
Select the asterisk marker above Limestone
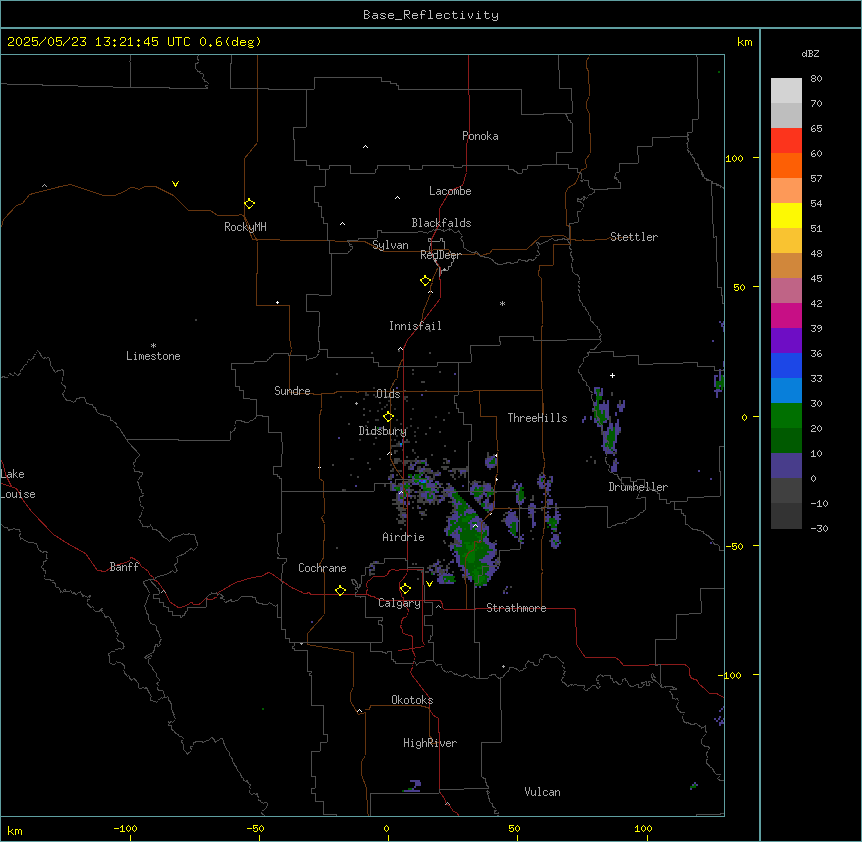click(153, 346)
